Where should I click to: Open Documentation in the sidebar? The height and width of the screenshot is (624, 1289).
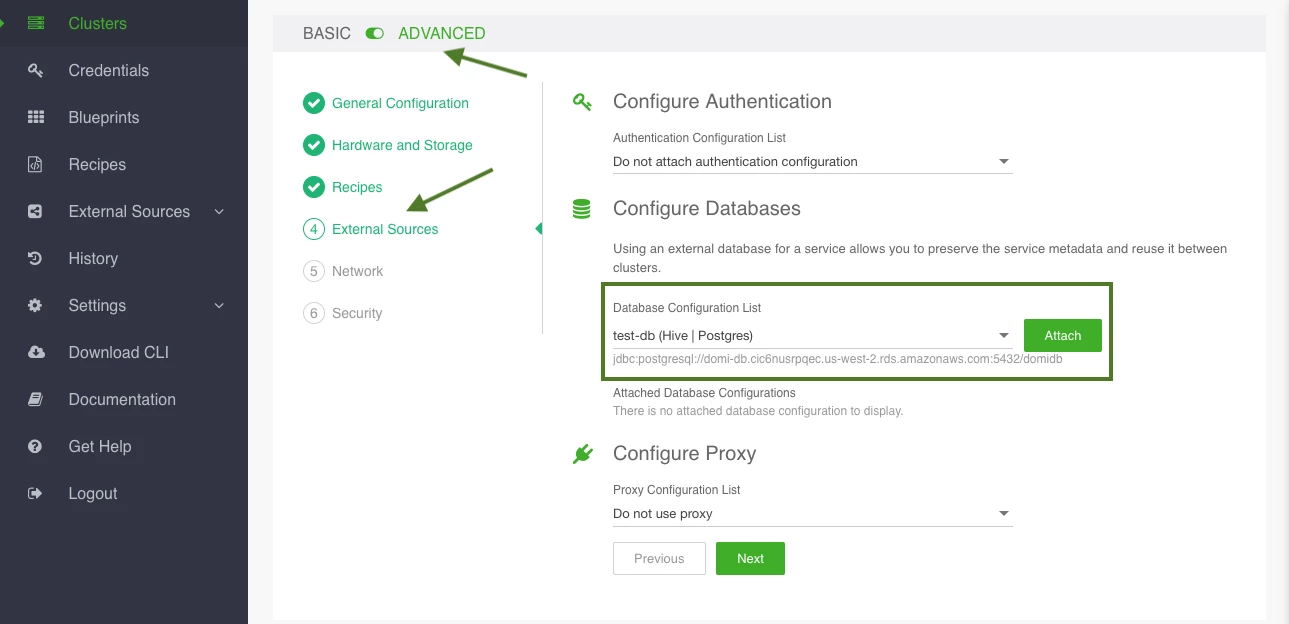122,399
